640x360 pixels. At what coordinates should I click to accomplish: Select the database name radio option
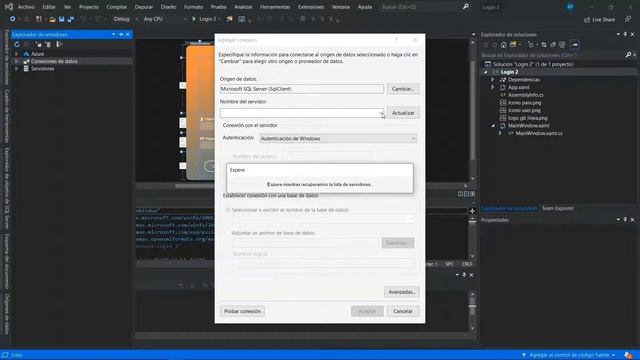(228, 210)
